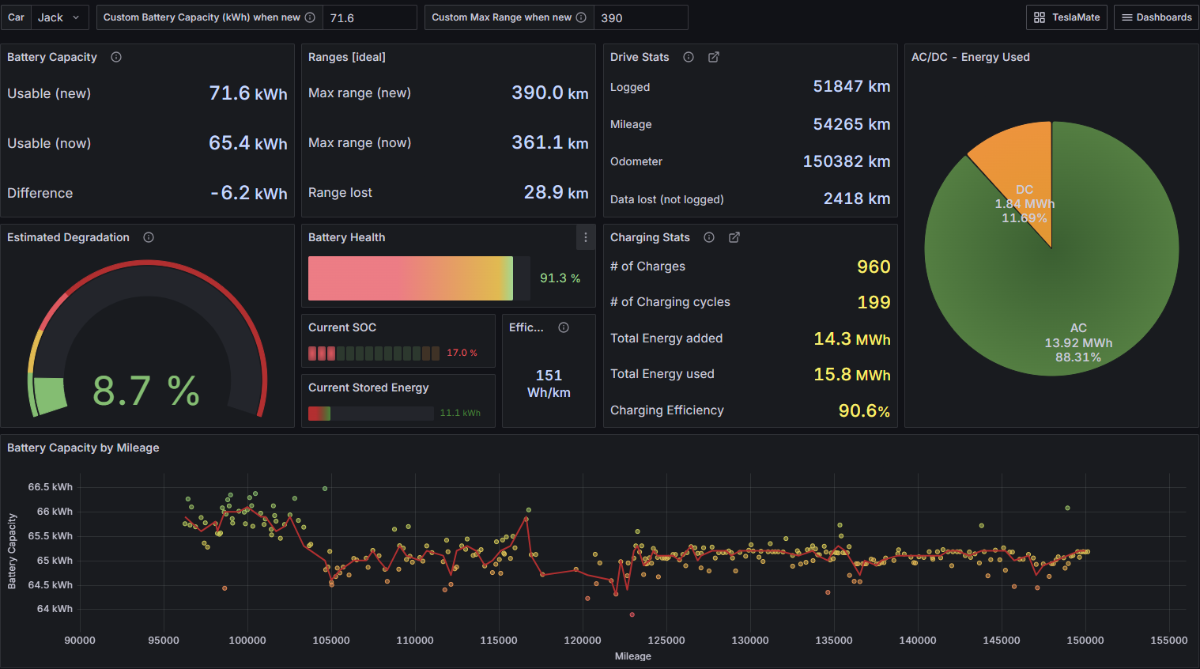Click info icon next to Battery Capacity title
Image resolution: width=1200 pixels, height=669 pixels.
click(116, 57)
